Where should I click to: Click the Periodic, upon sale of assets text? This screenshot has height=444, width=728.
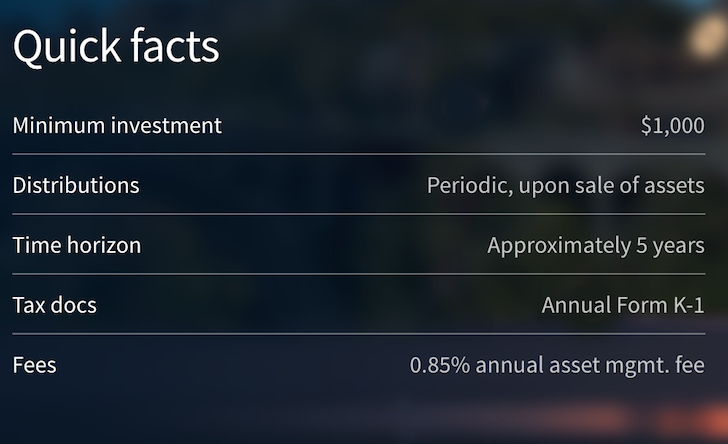(566, 186)
